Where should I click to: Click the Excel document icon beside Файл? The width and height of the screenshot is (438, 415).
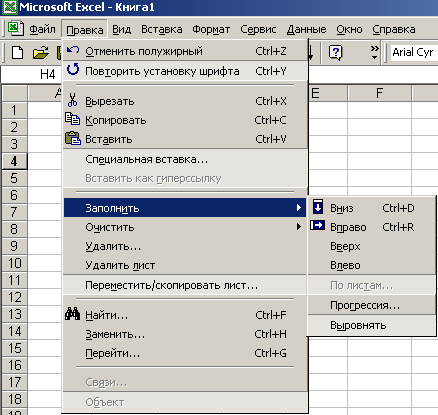[16, 28]
